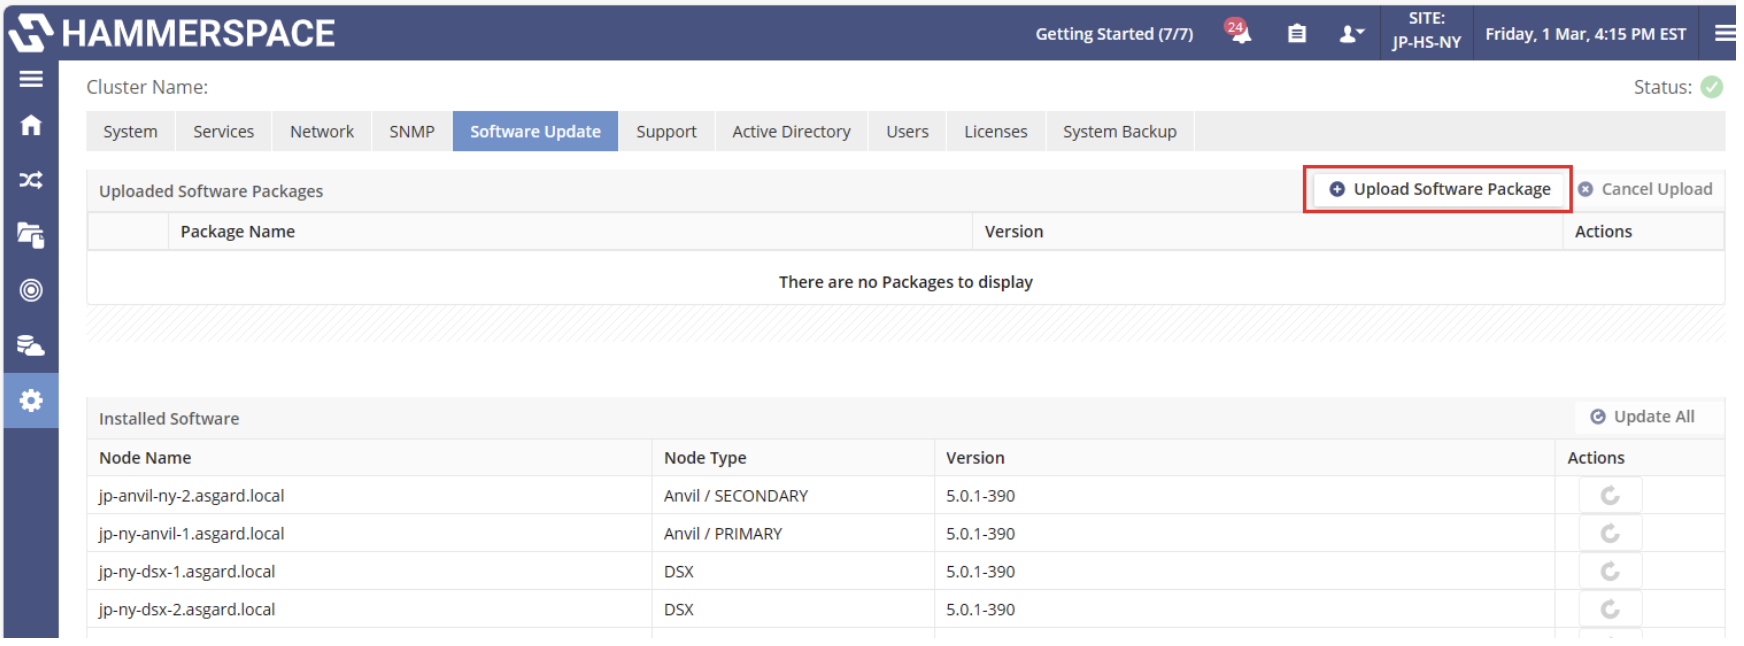Open the Administration gear icon in sidebar
Image resolution: width=1744 pixels, height=646 pixels.
[31, 400]
